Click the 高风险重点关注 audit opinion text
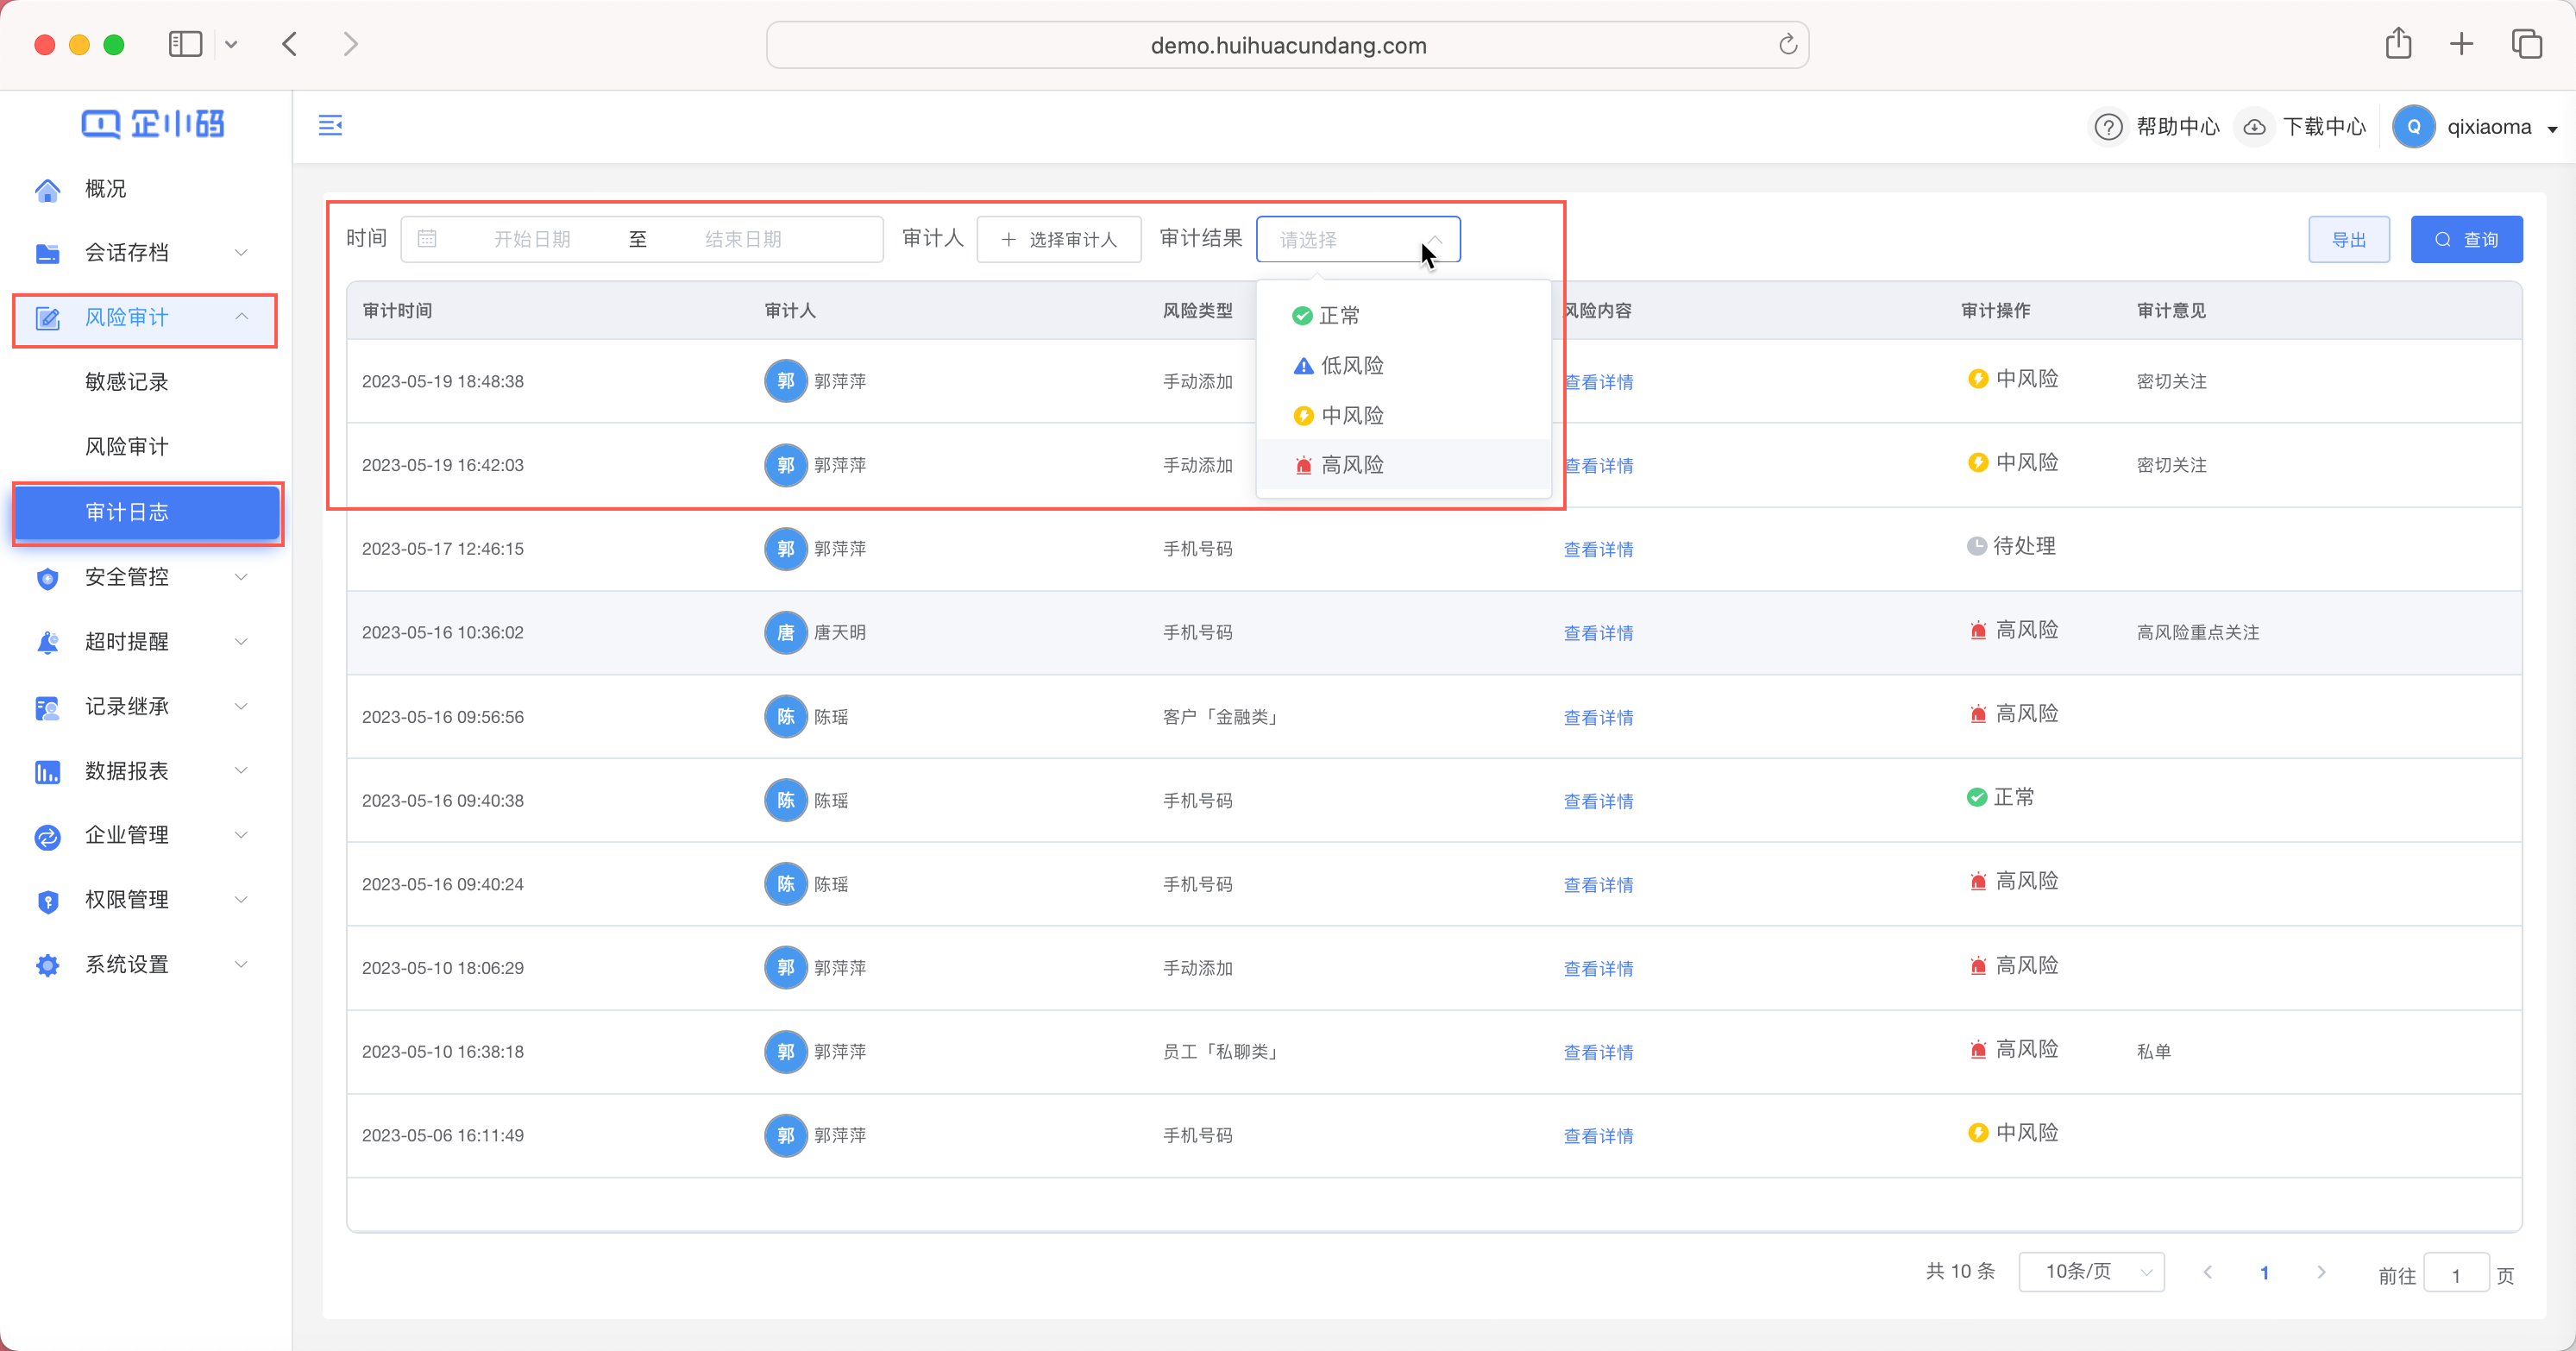2576x1351 pixels. [2198, 632]
